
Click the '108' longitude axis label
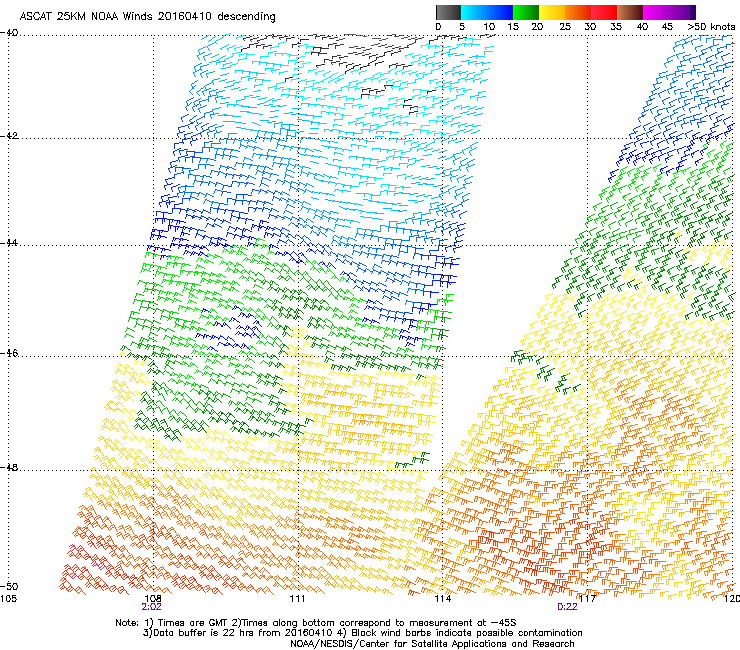click(153, 599)
